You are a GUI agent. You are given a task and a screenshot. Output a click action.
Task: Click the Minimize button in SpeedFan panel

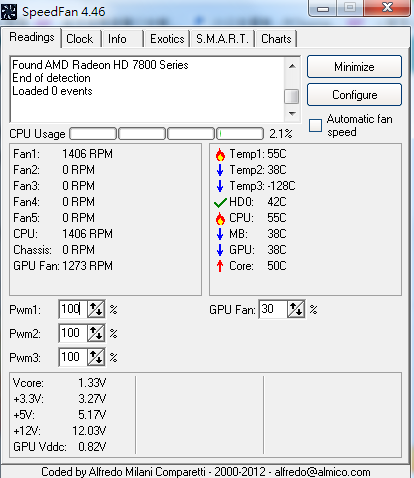pos(354,67)
